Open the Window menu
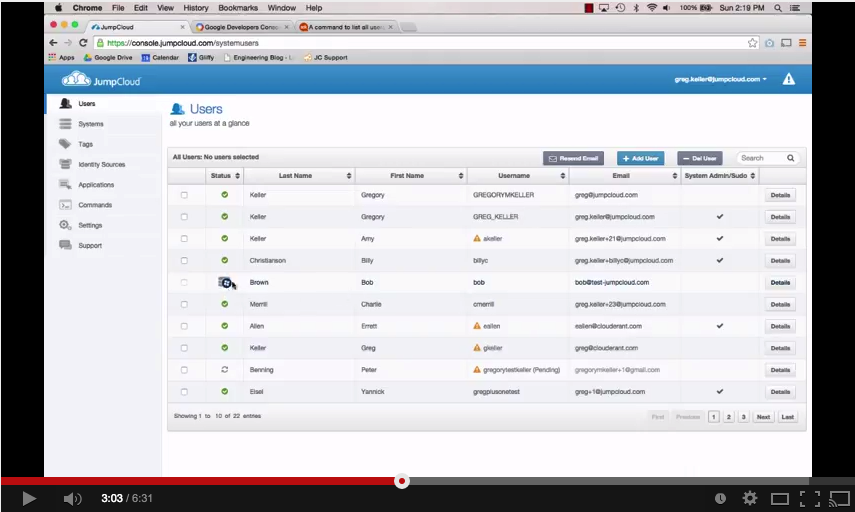855x512 pixels. (x=281, y=8)
